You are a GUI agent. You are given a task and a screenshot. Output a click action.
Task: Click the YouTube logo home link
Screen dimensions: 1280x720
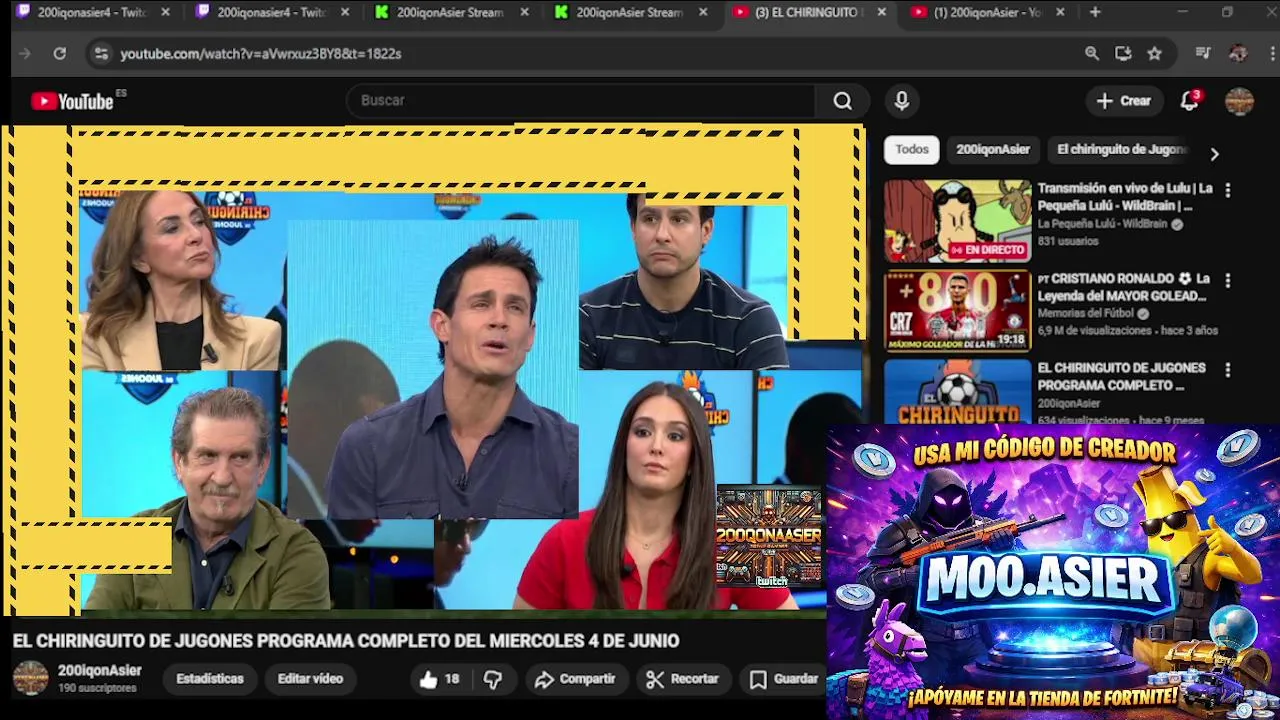72,101
